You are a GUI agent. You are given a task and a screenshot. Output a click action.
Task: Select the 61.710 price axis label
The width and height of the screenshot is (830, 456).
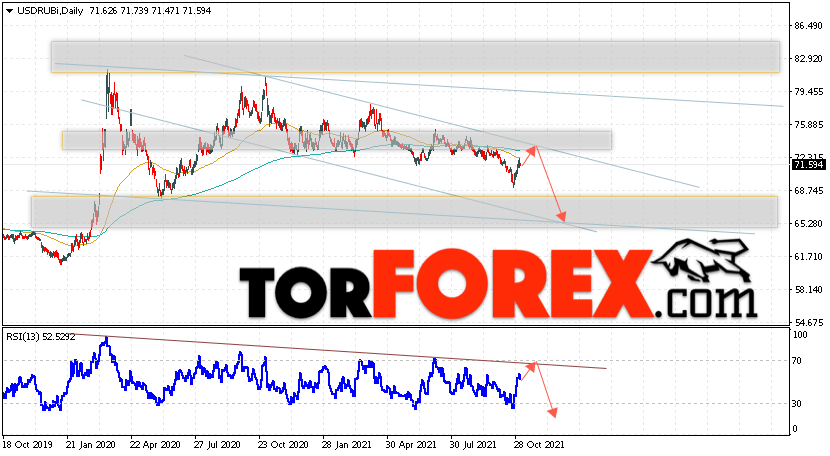[x=808, y=256]
